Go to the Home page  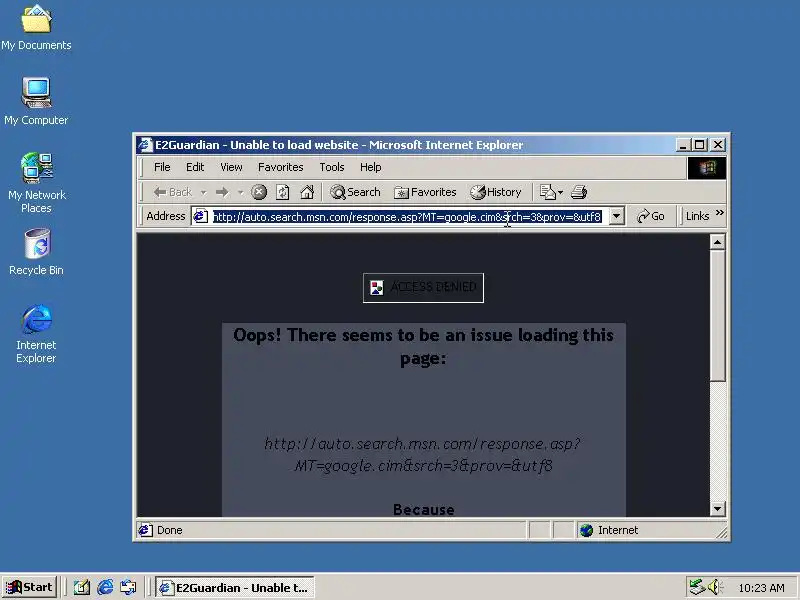pos(307,192)
